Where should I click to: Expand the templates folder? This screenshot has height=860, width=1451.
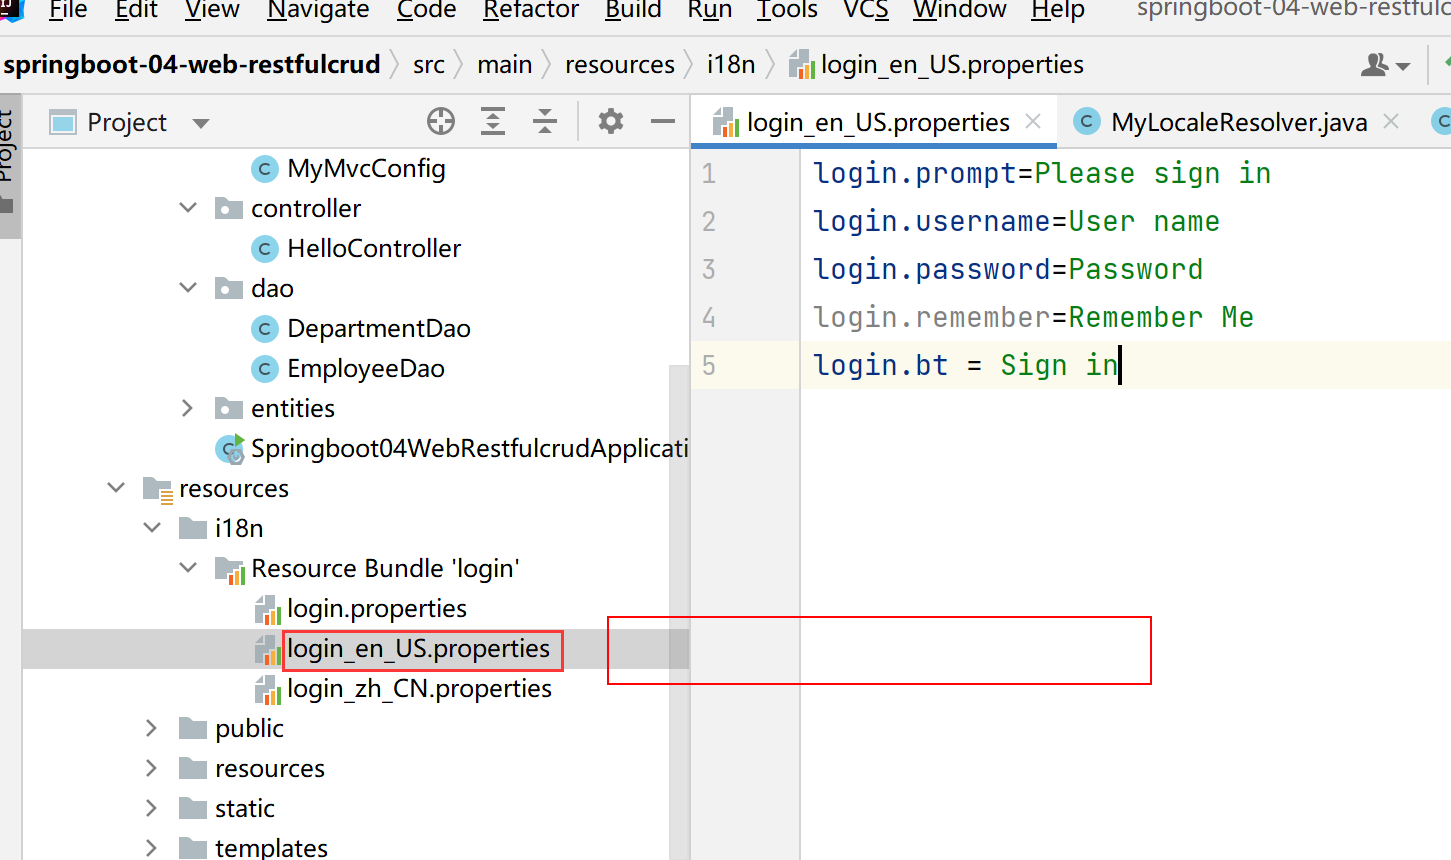tap(151, 848)
